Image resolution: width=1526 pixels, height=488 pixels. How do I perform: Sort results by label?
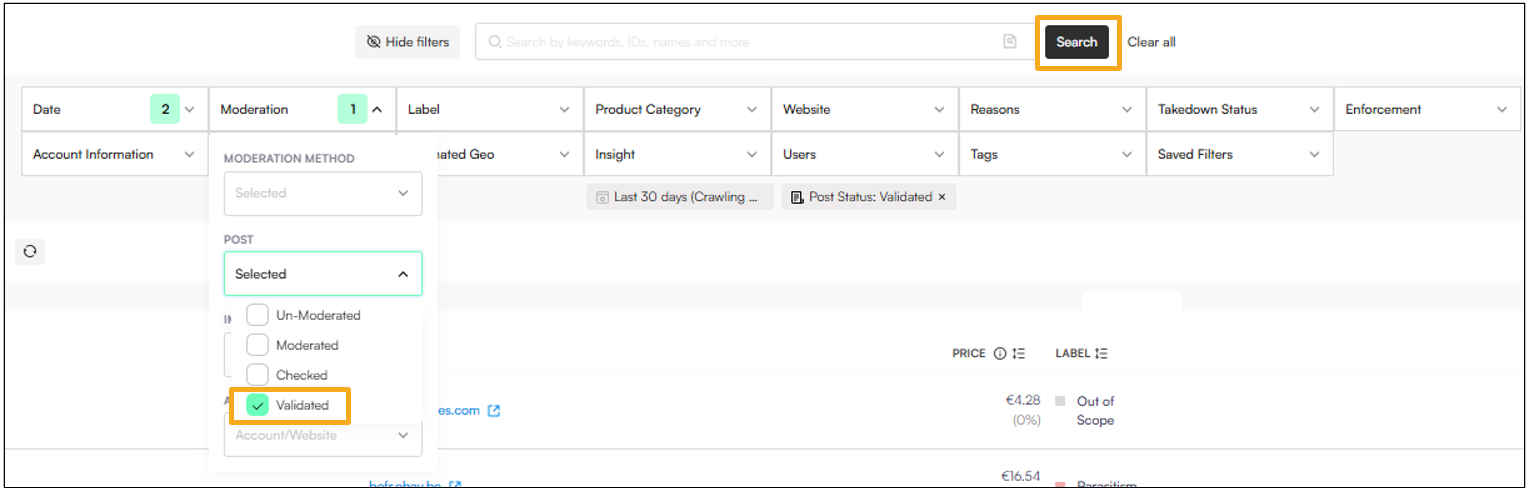pyautogui.click(x=1101, y=353)
